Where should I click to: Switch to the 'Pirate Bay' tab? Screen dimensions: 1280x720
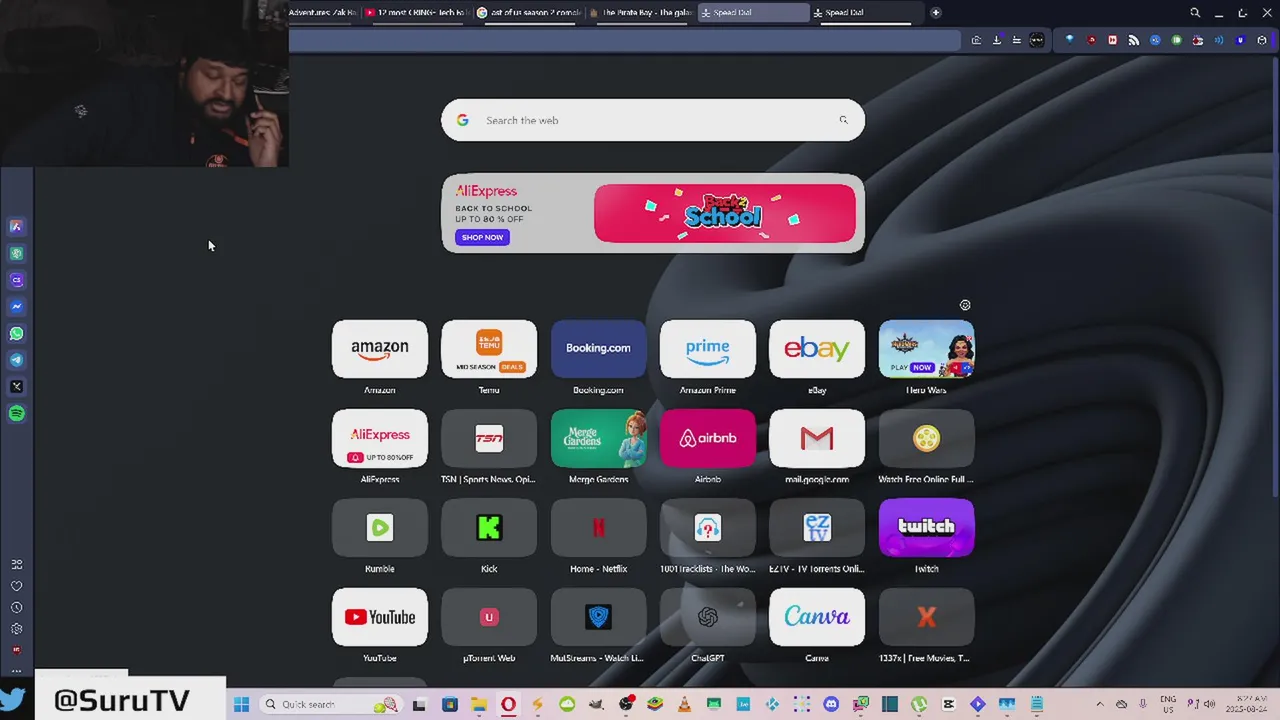click(x=641, y=13)
